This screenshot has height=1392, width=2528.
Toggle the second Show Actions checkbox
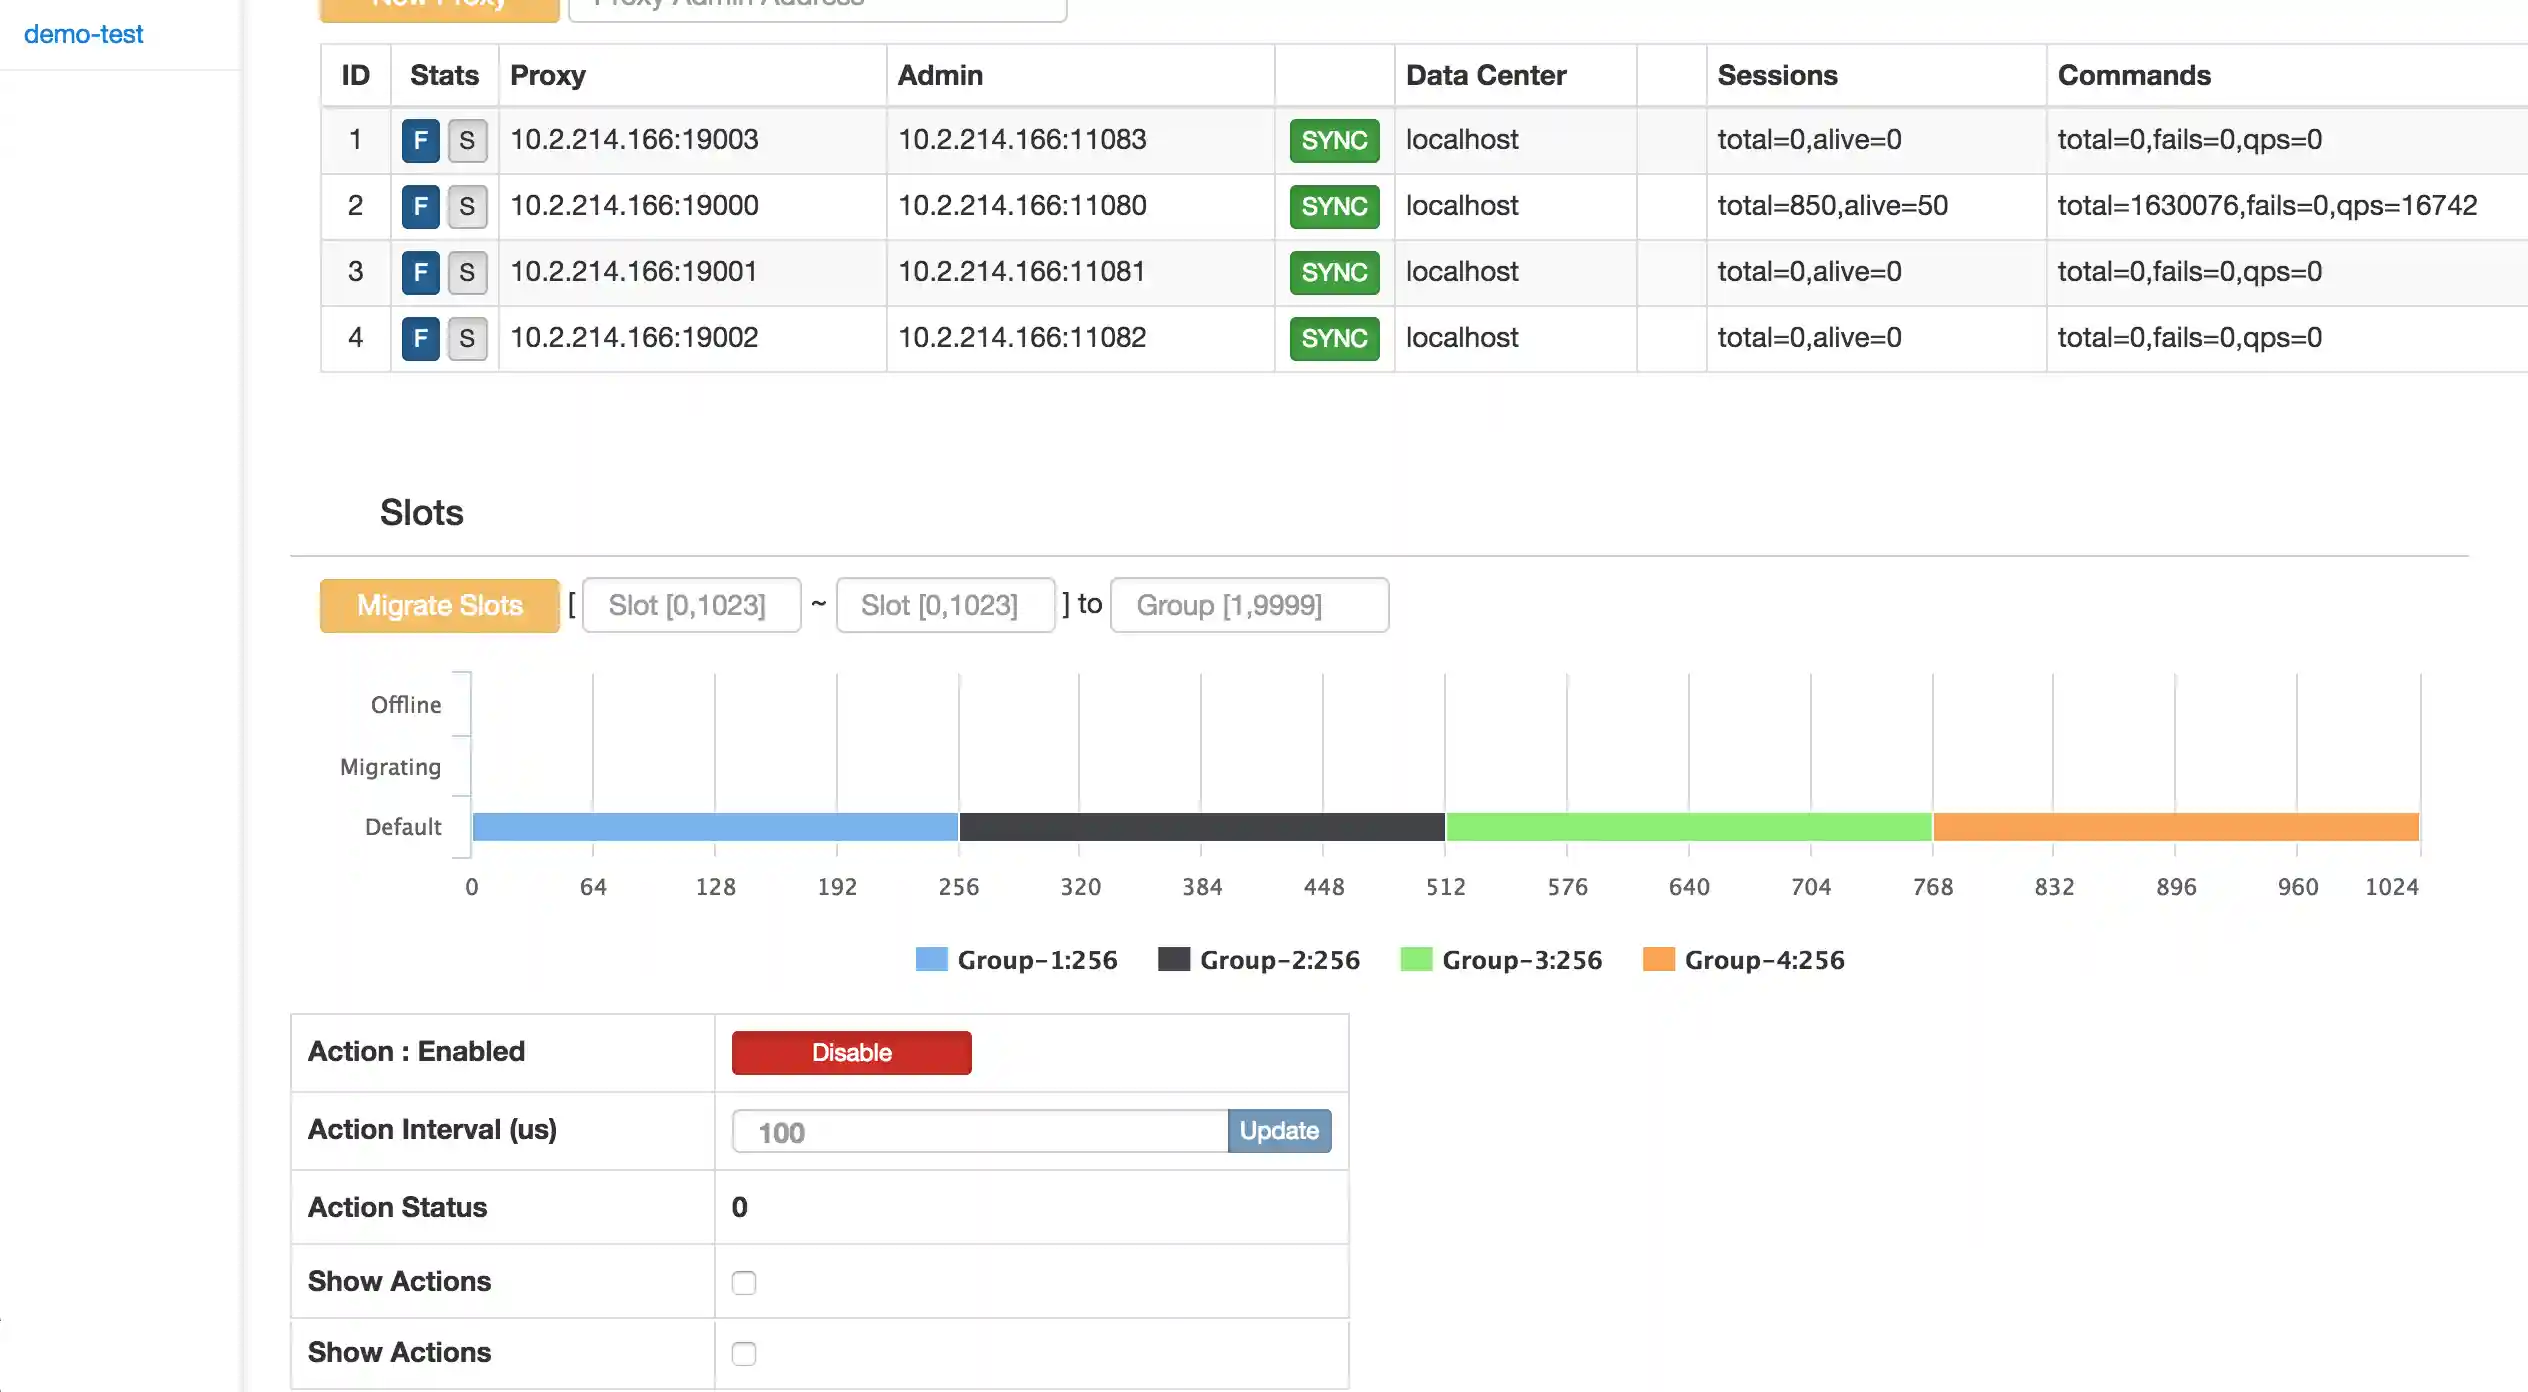(744, 1353)
